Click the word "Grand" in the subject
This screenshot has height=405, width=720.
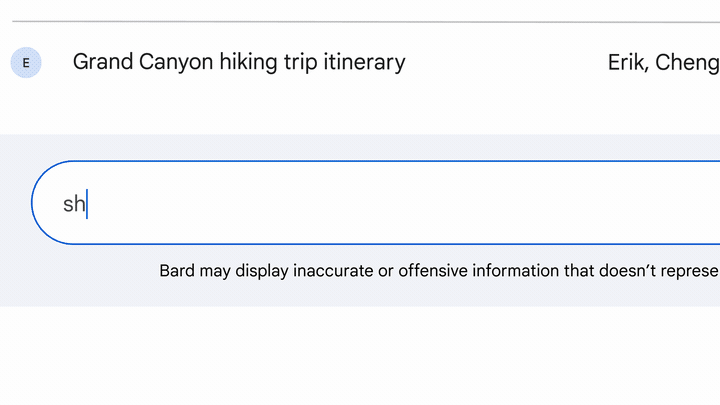click(103, 62)
